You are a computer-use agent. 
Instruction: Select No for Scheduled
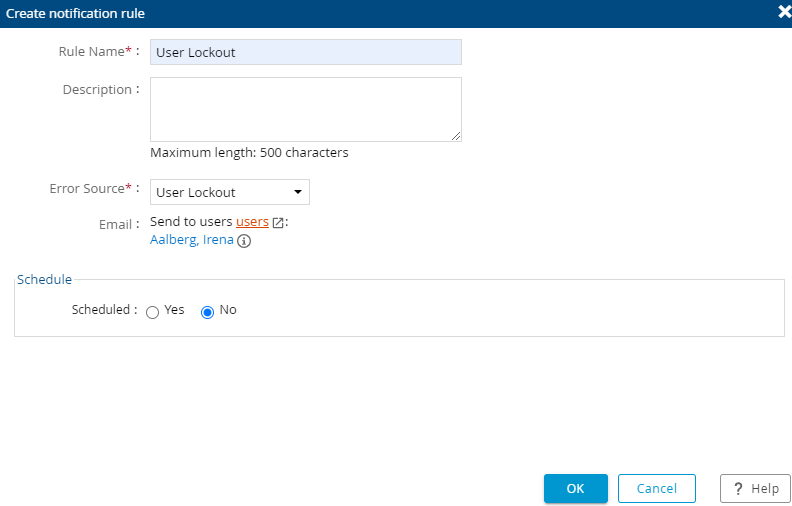[208, 311]
